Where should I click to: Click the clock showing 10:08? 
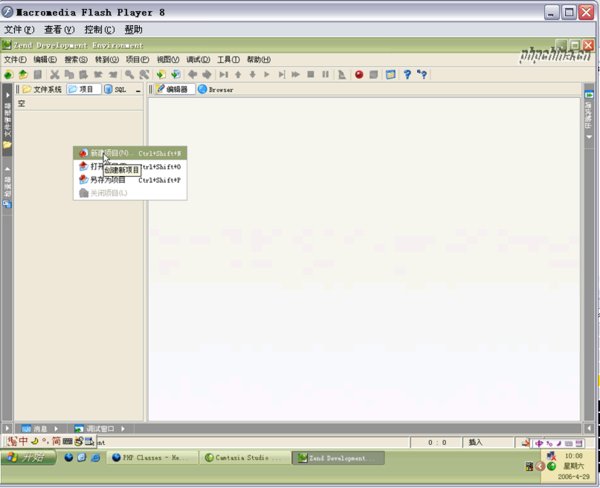(574, 456)
